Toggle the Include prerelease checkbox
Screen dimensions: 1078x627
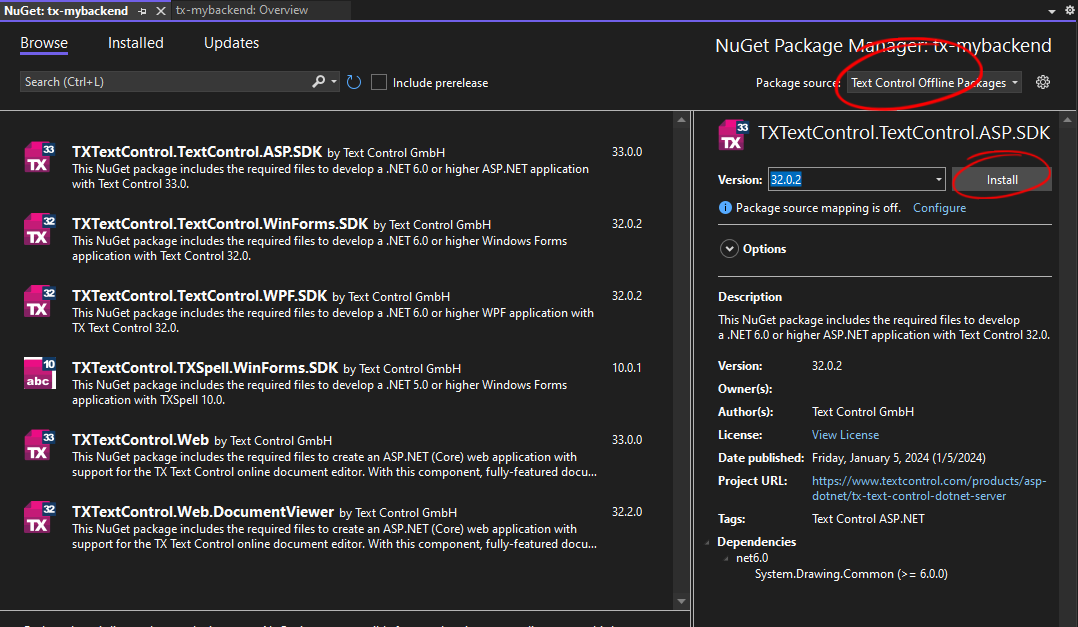(x=379, y=82)
